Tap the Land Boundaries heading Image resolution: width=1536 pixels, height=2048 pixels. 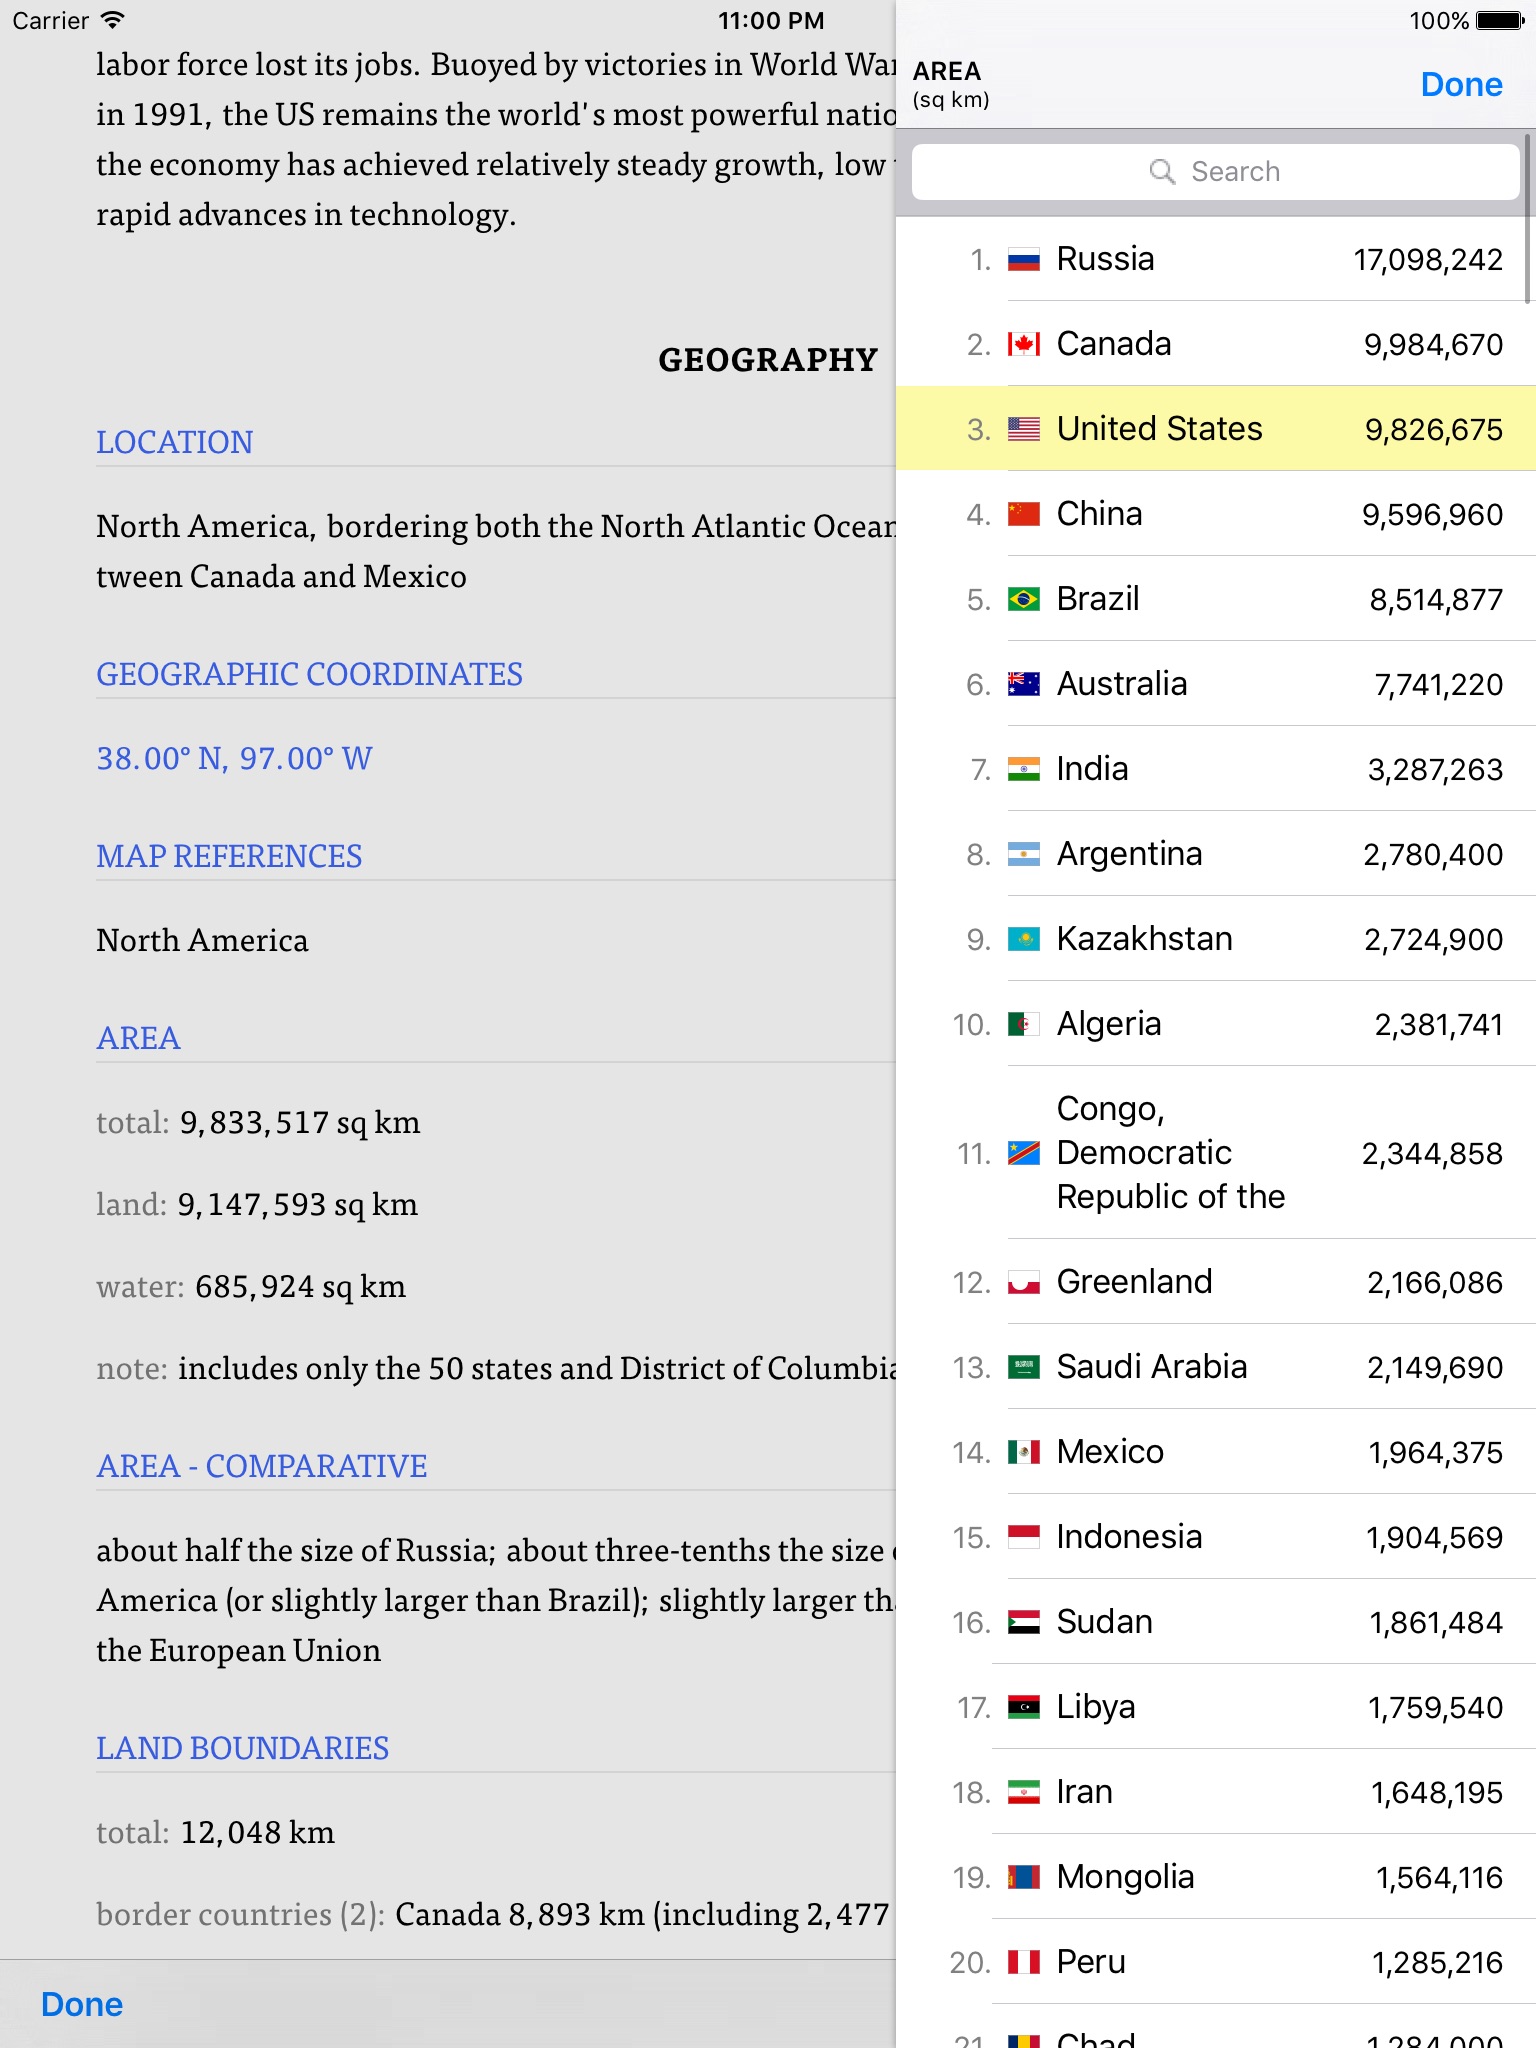[242, 1748]
